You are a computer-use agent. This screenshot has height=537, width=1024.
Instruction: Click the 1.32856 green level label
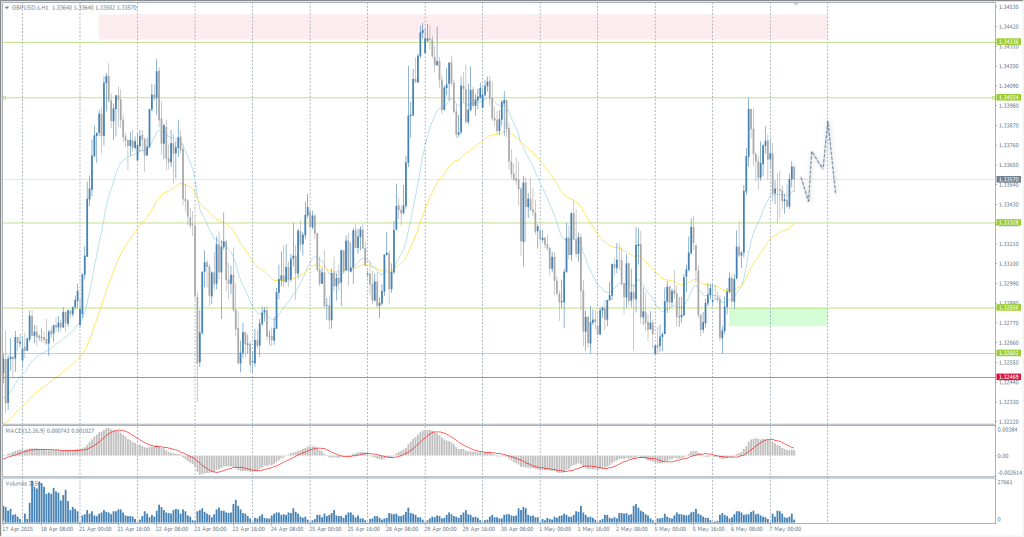coord(1008,308)
